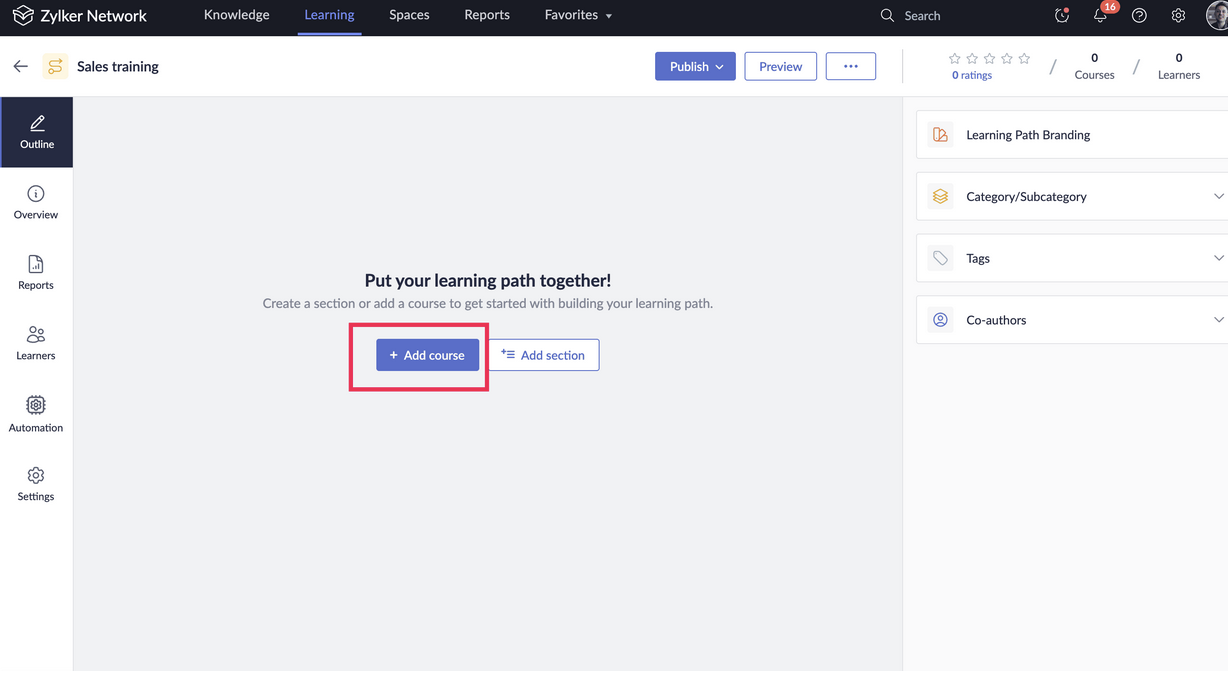The height and width of the screenshot is (686, 1228).
Task: Open Overview info icon in sidebar
Action: click(x=36, y=193)
